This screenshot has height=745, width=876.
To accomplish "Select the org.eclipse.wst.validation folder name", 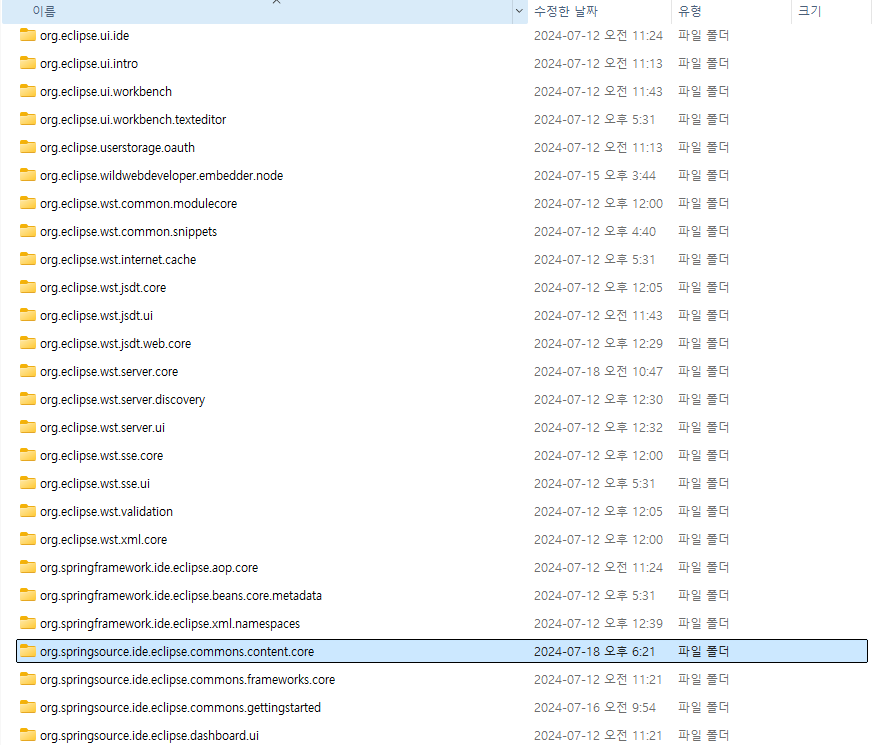I will pos(106,512).
